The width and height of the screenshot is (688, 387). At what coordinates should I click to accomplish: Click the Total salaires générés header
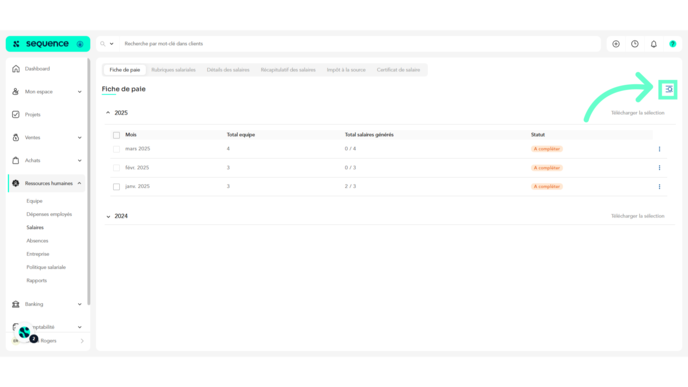[x=369, y=135]
